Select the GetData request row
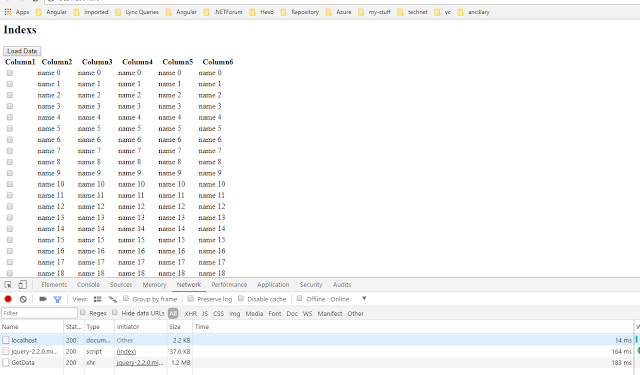Image resolution: width=640 pixels, height=375 pixels. pyautogui.click(x=318, y=362)
